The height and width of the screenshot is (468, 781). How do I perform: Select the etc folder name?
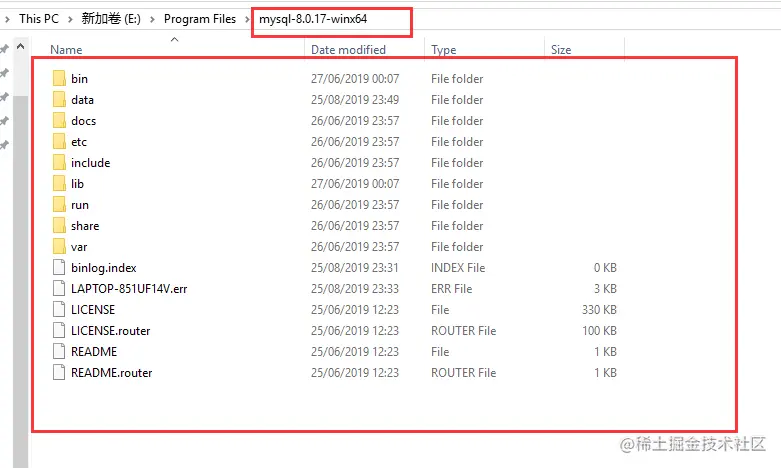coord(79,142)
